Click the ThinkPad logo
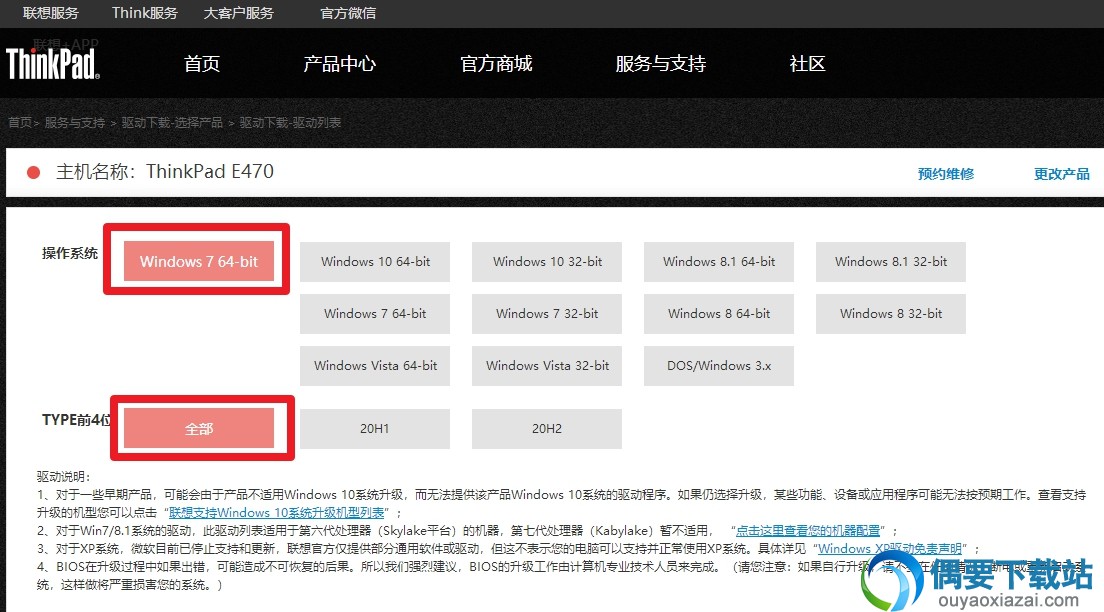The width and height of the screenshot is (1104, 612). click(53, 63)
